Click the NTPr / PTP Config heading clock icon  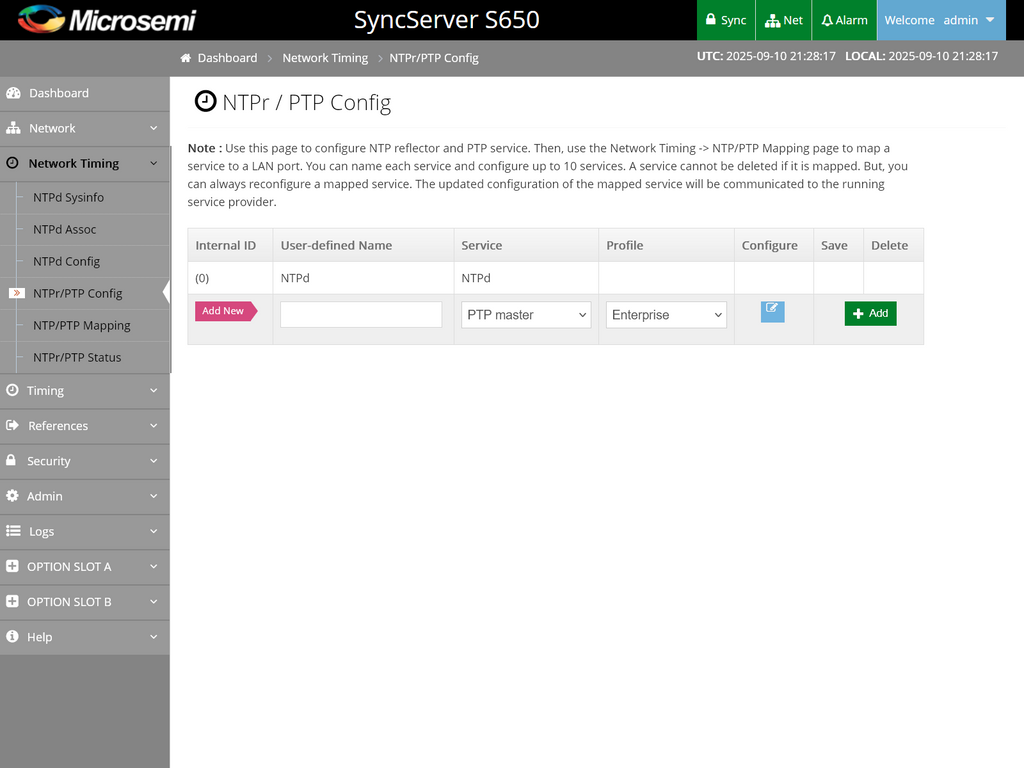205,101
